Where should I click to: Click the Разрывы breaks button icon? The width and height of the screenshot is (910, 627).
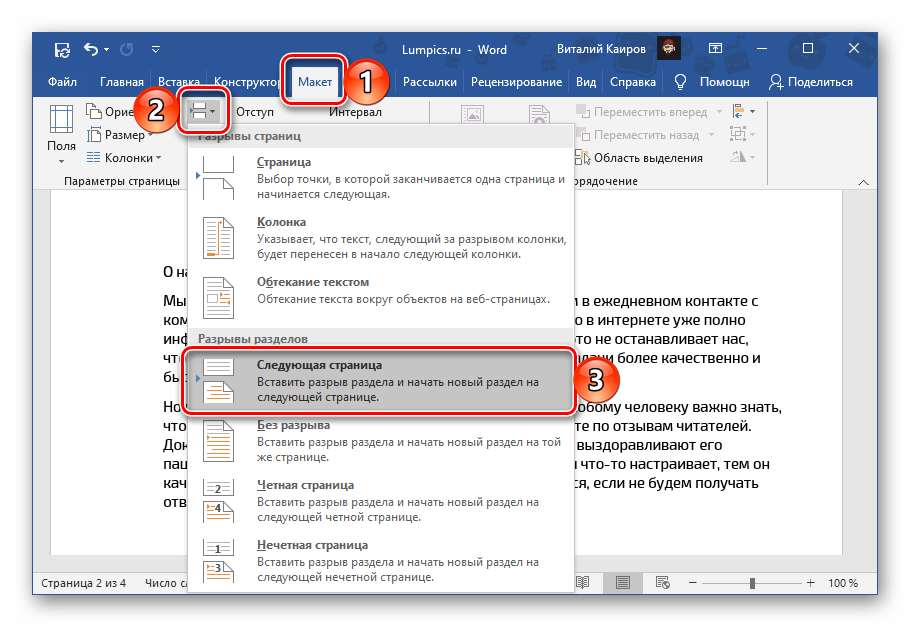(203, 111)
